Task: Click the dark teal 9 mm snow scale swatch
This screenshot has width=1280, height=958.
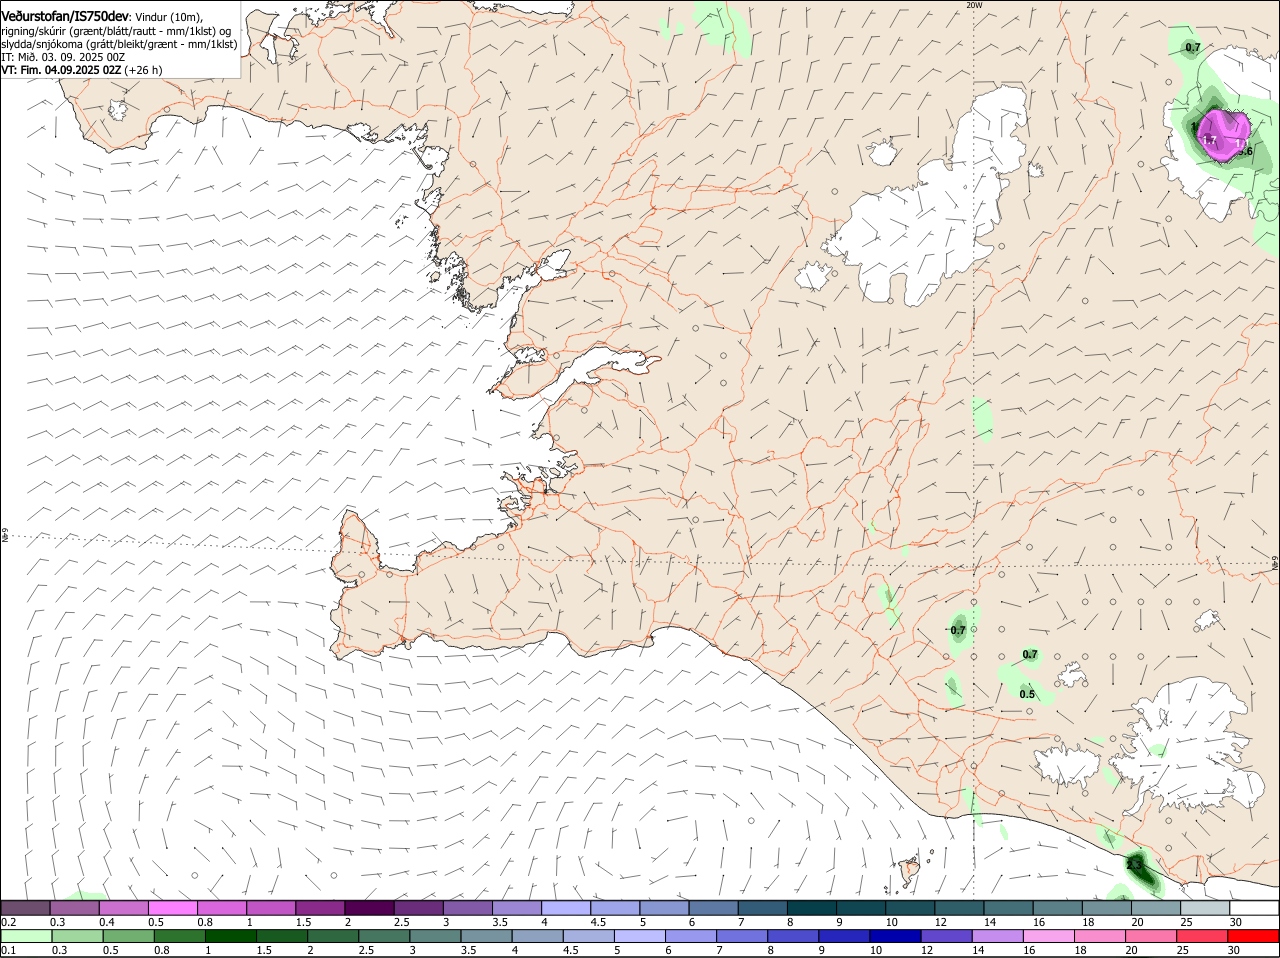Action: click(x=862, y=907)
